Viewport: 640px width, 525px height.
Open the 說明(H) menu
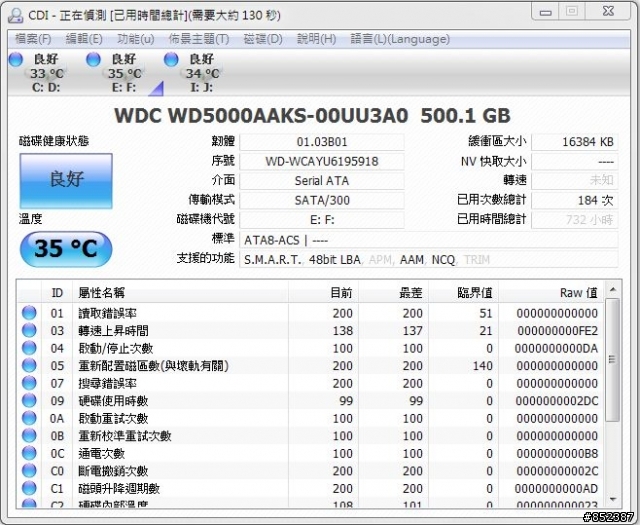pos(317,39)
